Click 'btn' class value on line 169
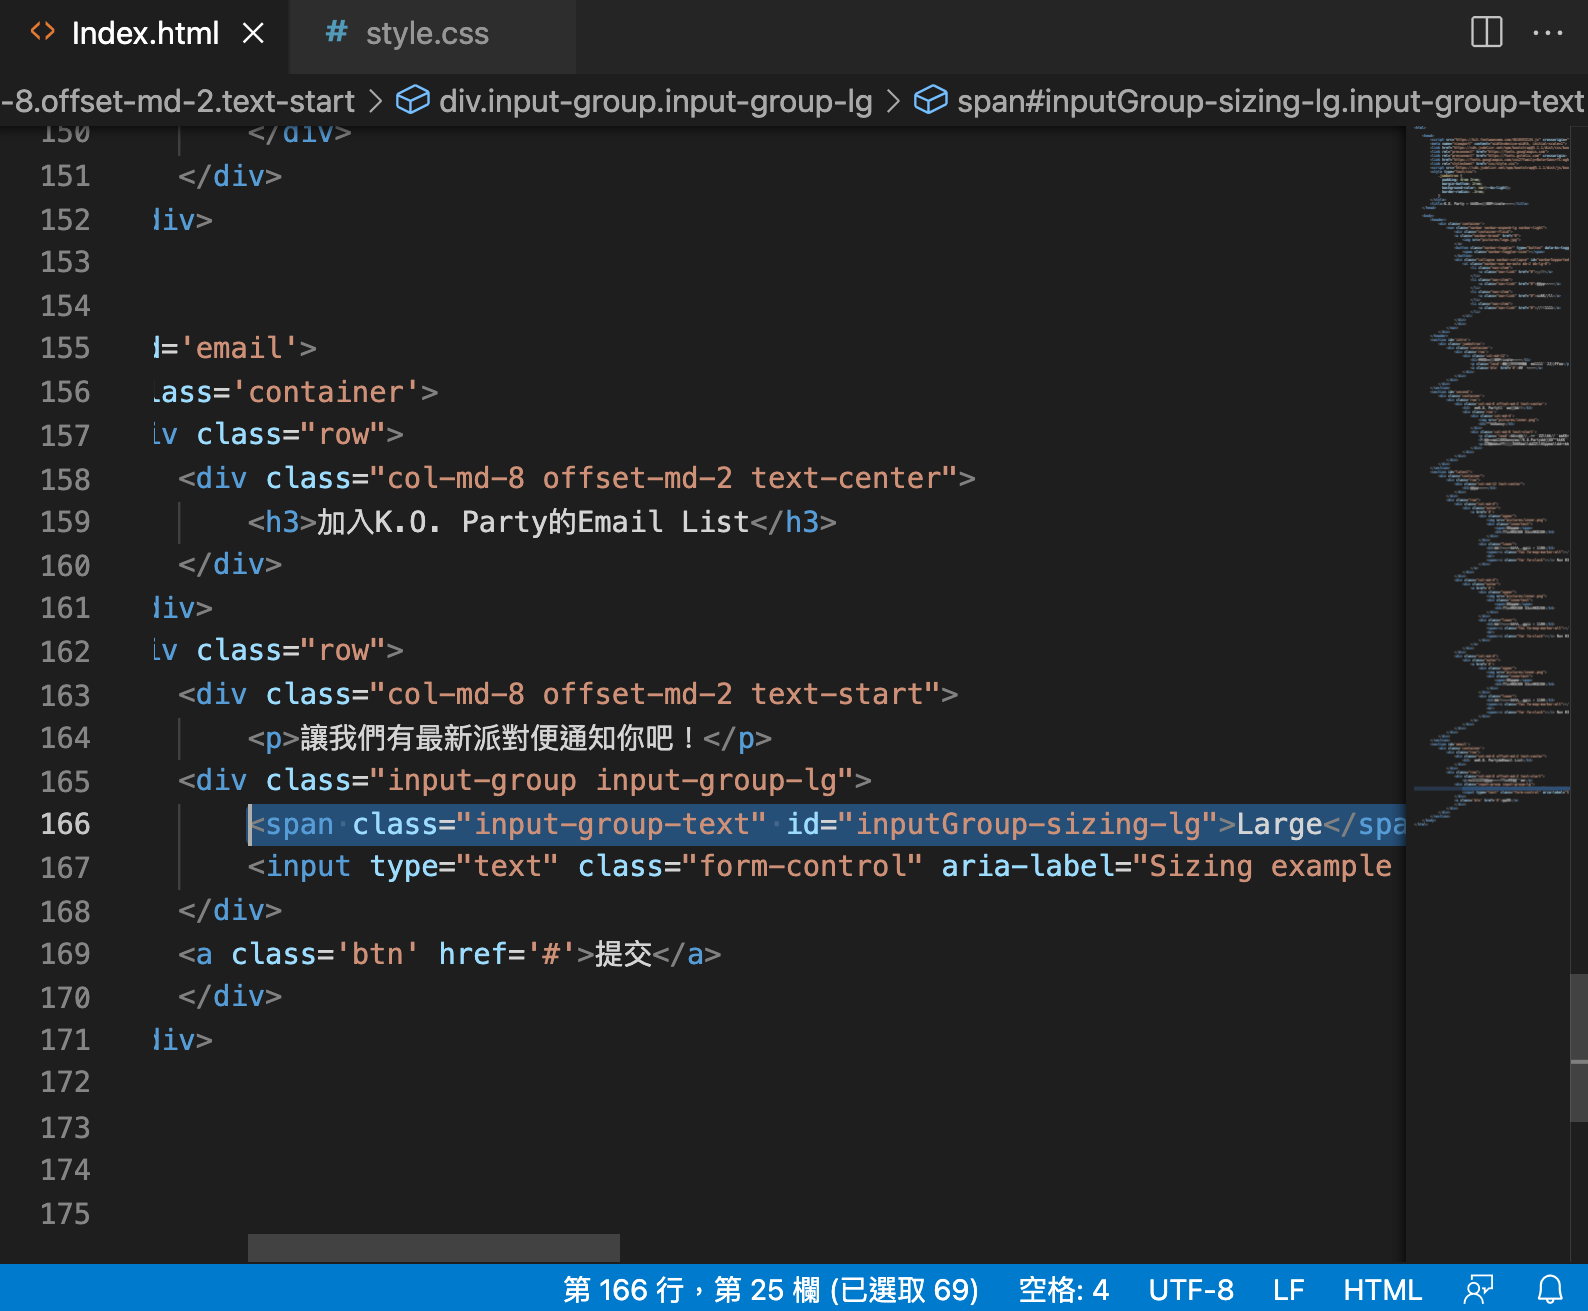Screen dimensions: 1588x1311 (377, 954)
